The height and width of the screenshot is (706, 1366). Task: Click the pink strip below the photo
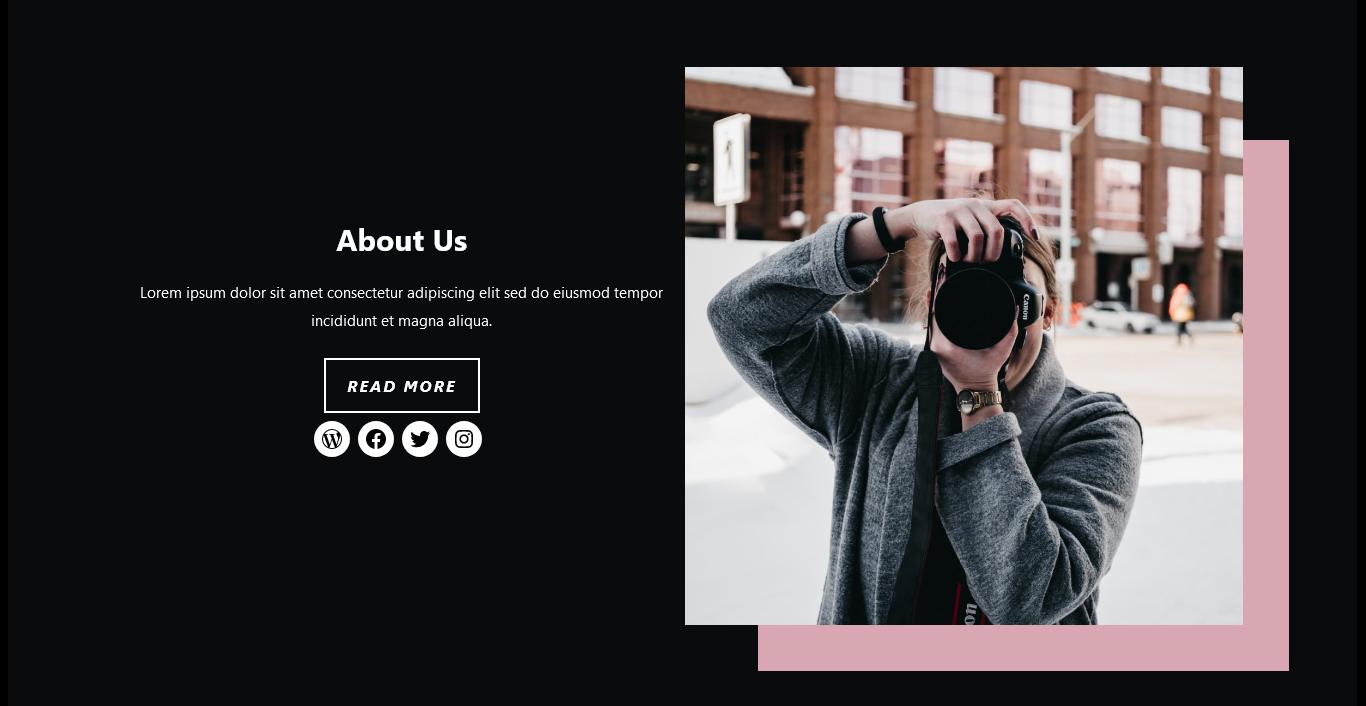pyautogui.click(x=1023, y=648)
